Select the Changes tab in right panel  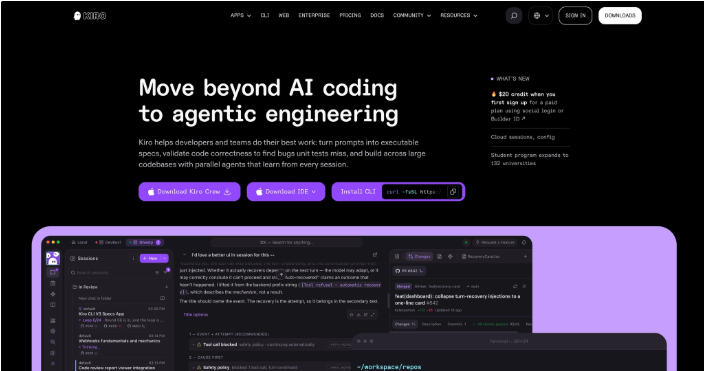coord(419,256)
